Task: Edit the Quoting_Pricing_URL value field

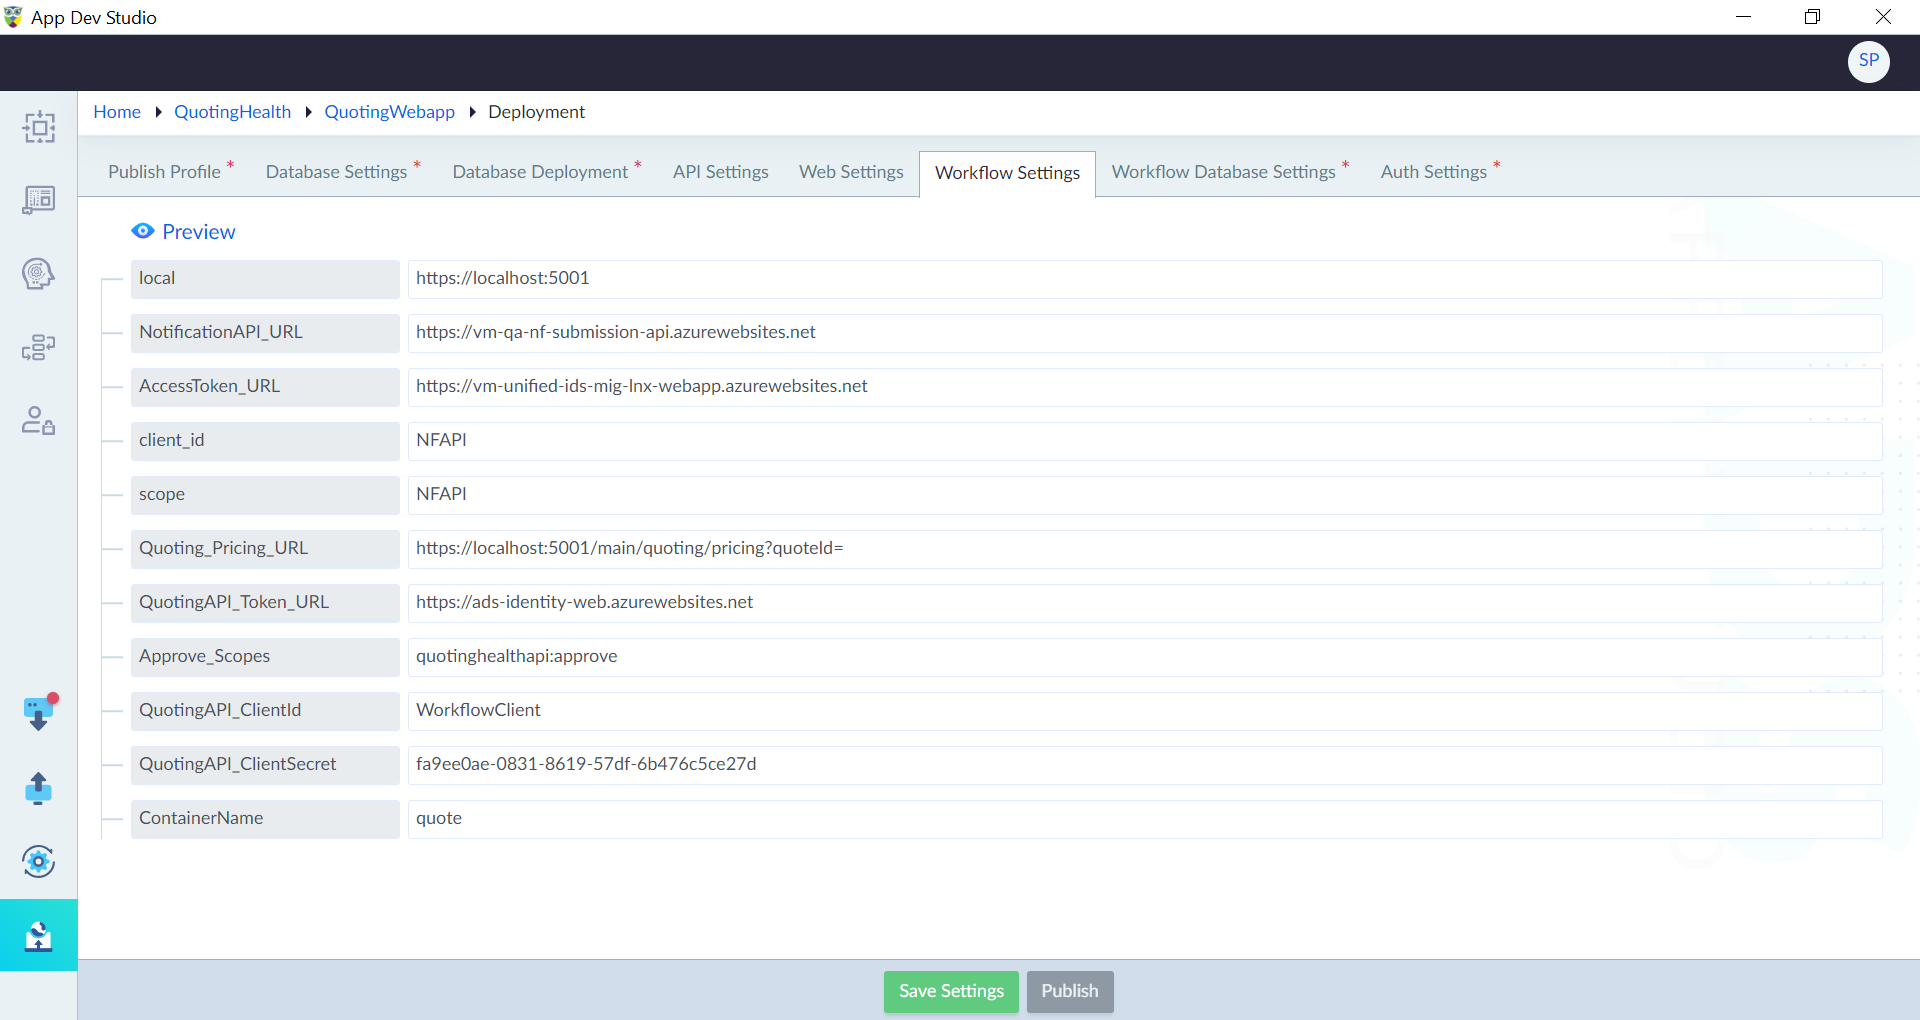Action: (x=1145, y=549)
